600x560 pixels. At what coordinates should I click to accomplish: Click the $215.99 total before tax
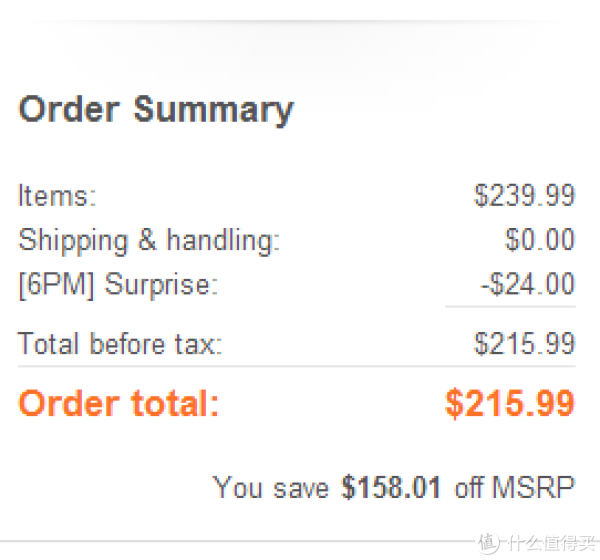(x=524, y=343)
